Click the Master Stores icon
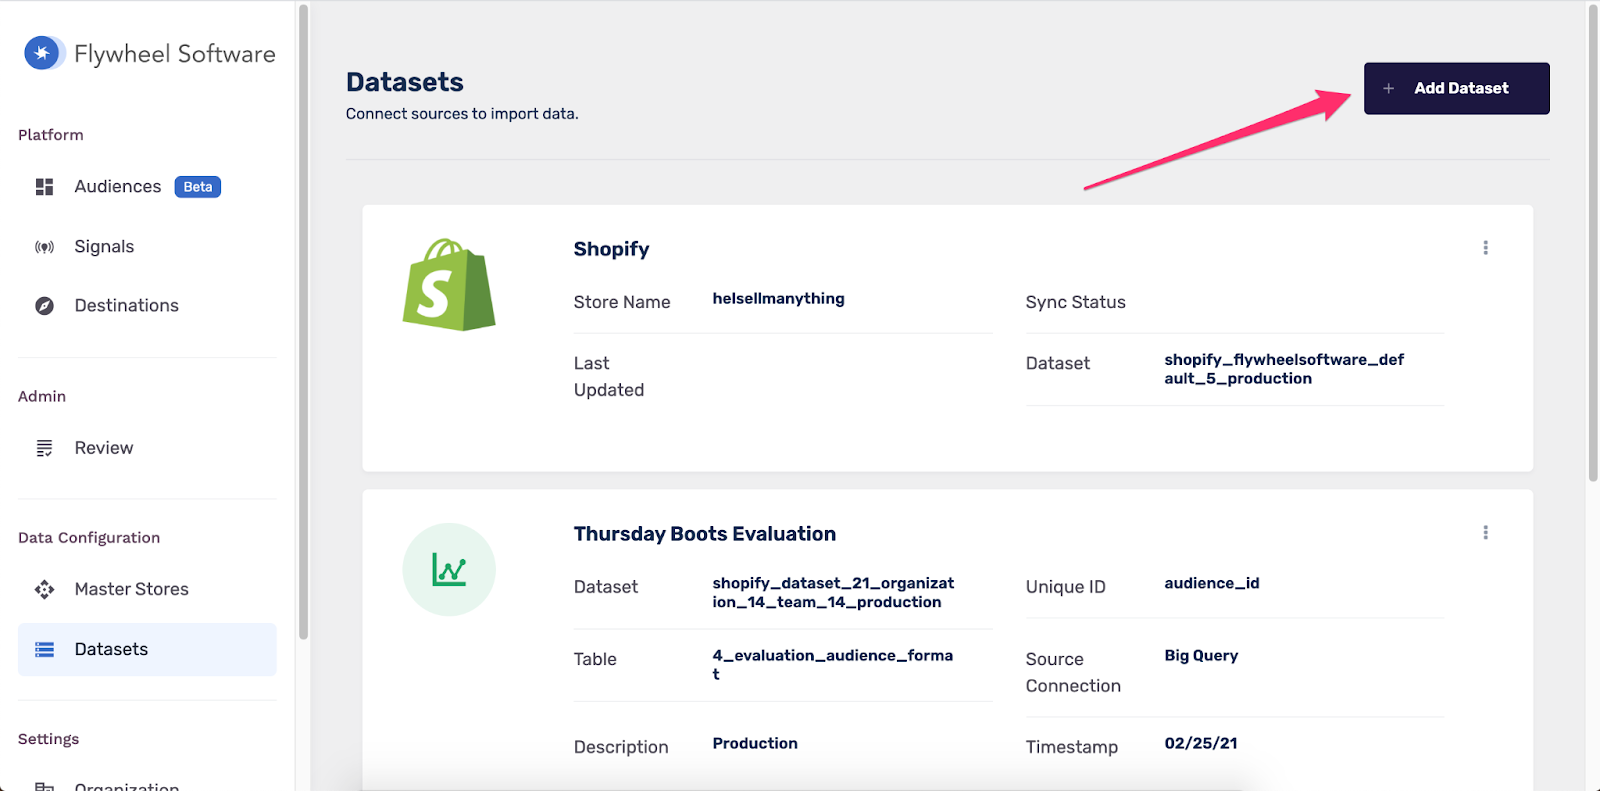The height and width of the screenshot is (791, 1600). (44, 589)
